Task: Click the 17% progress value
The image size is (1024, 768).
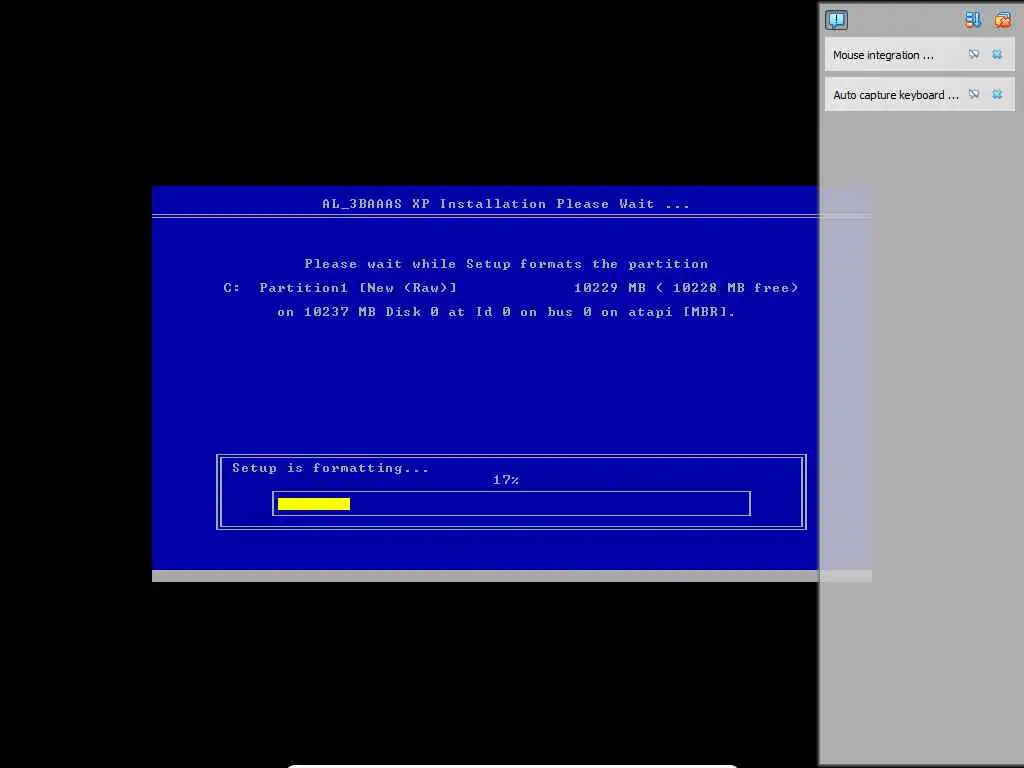Action: coord(505,480)
